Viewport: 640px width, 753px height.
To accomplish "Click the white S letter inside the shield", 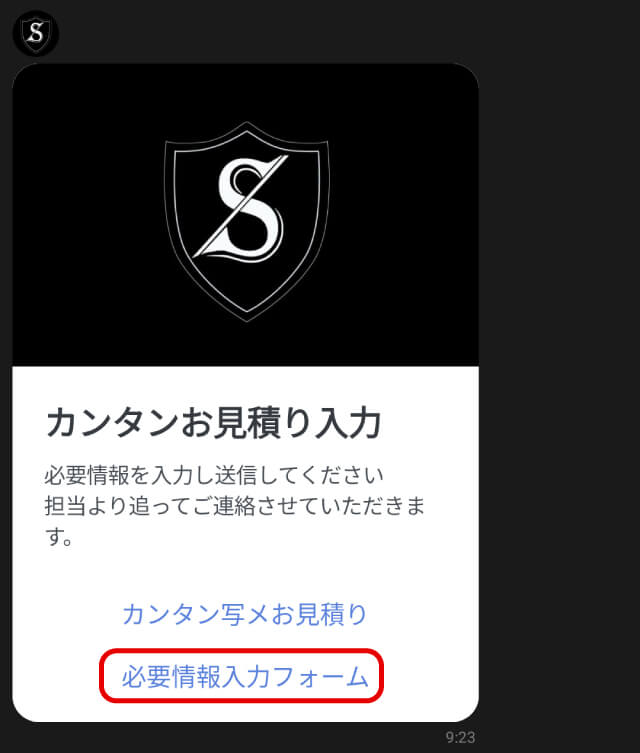I will coord(246,208).
